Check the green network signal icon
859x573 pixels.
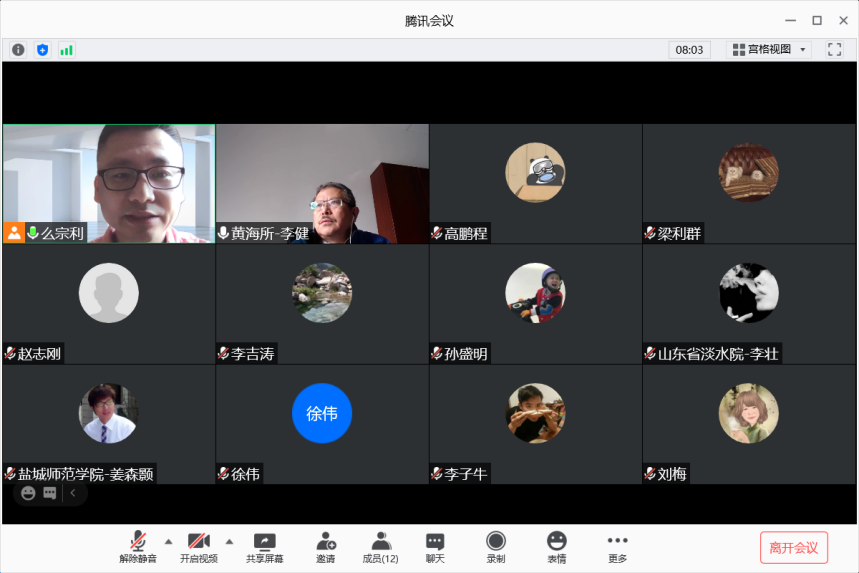pos(66,50)
